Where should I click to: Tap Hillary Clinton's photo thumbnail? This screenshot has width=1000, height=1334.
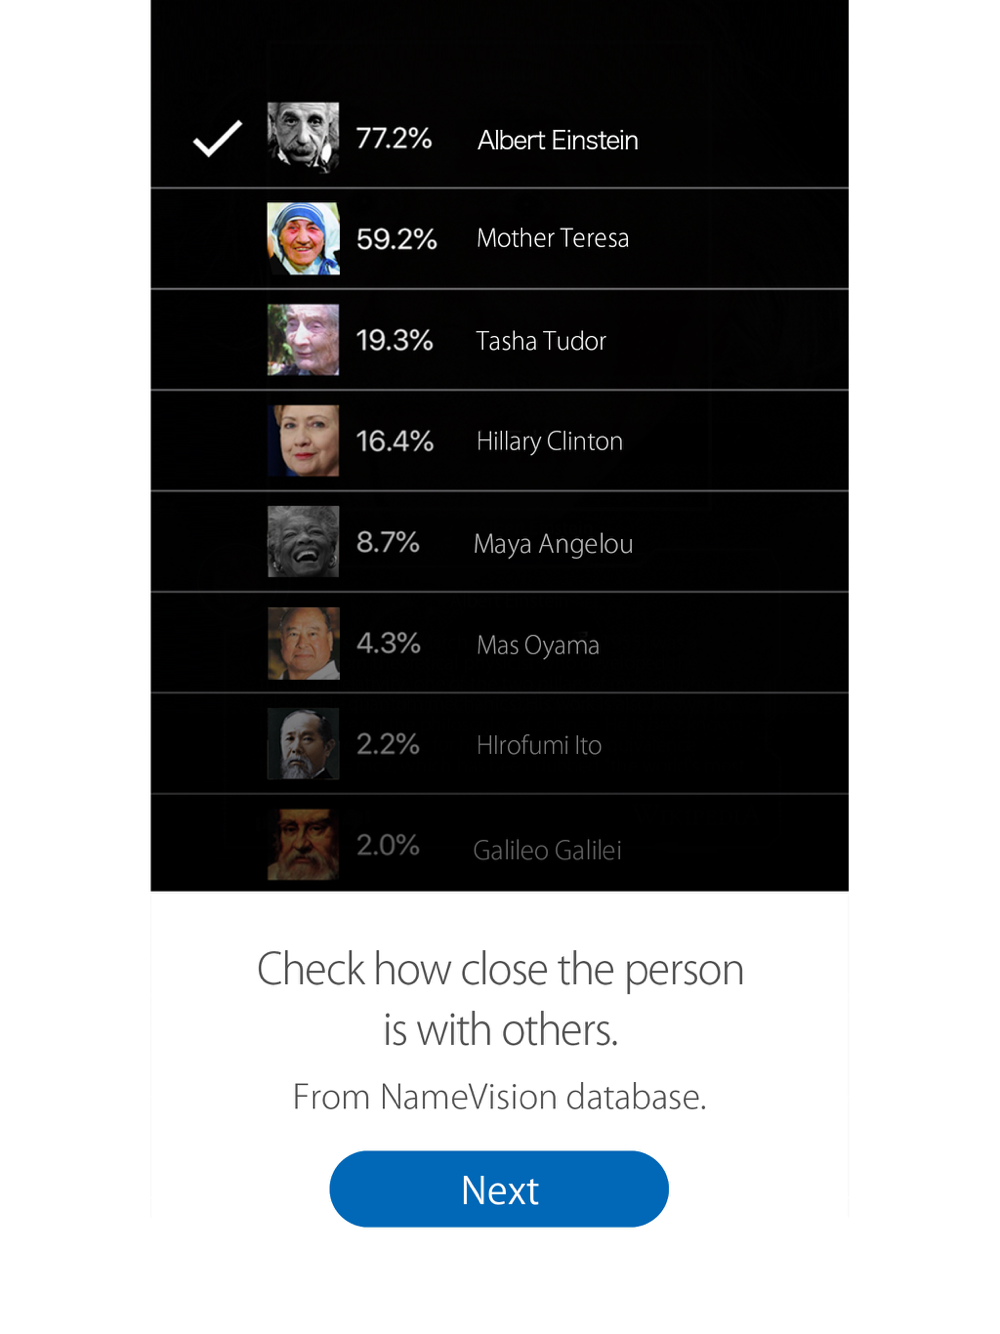pyautogui.click(x=303, y=441)
